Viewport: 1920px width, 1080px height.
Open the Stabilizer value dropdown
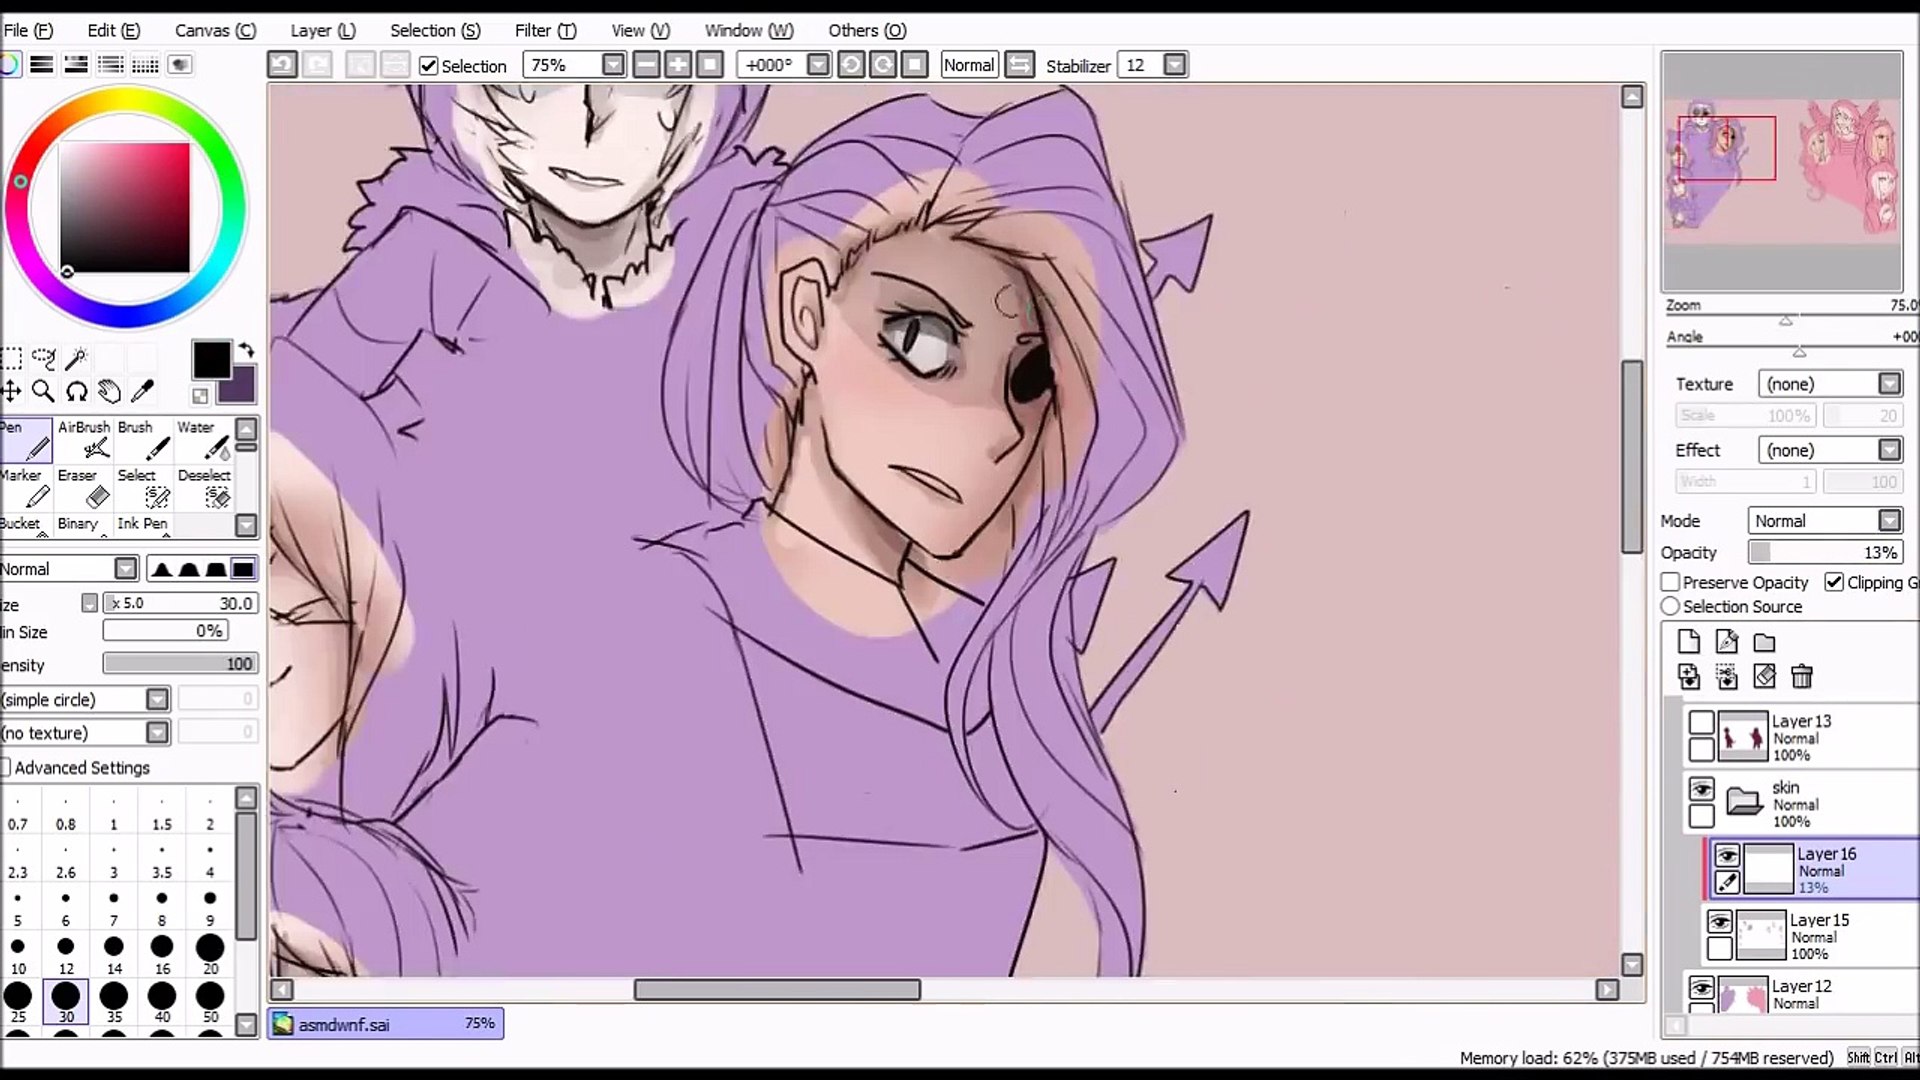point(1175,65)
